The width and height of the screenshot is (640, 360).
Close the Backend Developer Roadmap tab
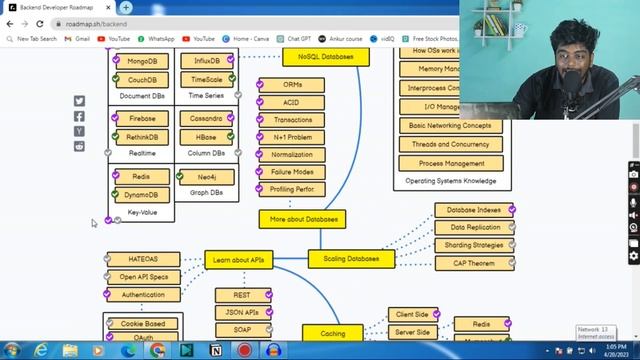pos(108,7)
